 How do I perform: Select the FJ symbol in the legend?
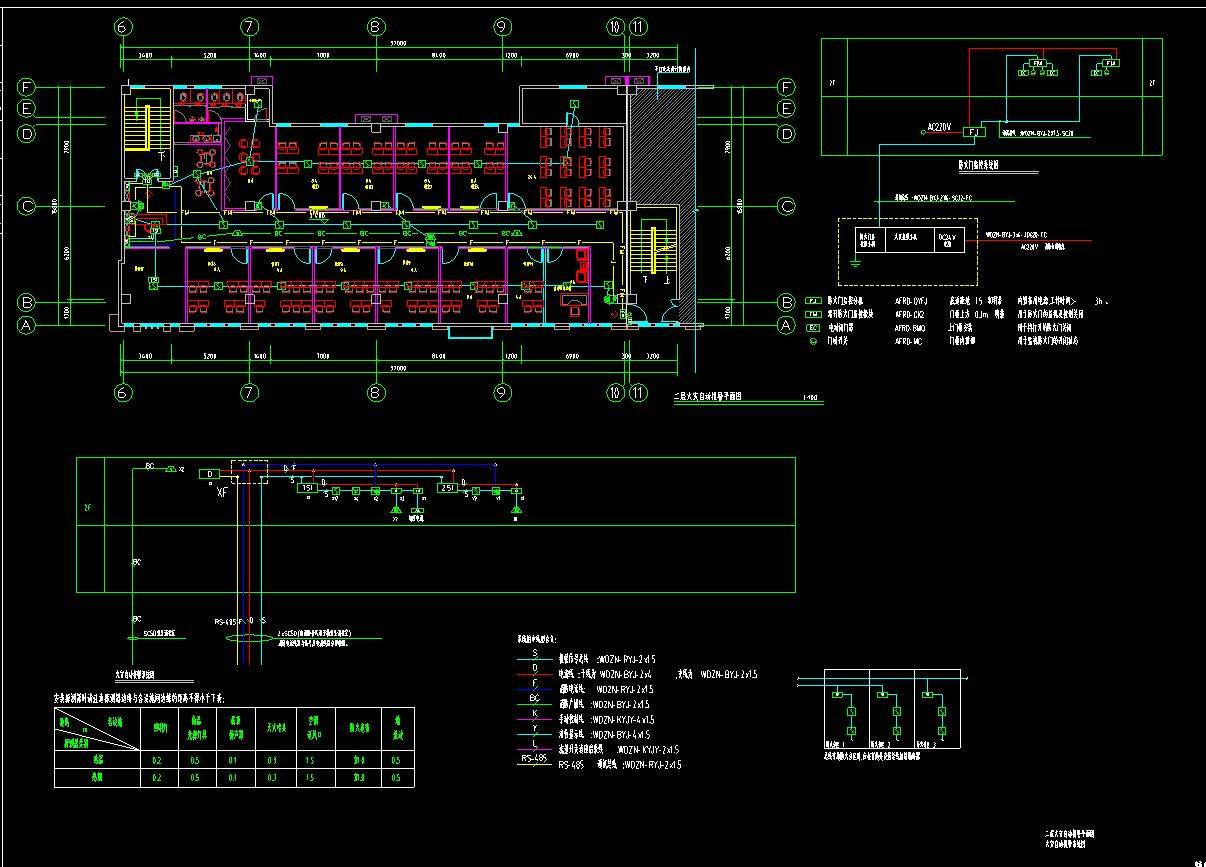click(813, 300)
